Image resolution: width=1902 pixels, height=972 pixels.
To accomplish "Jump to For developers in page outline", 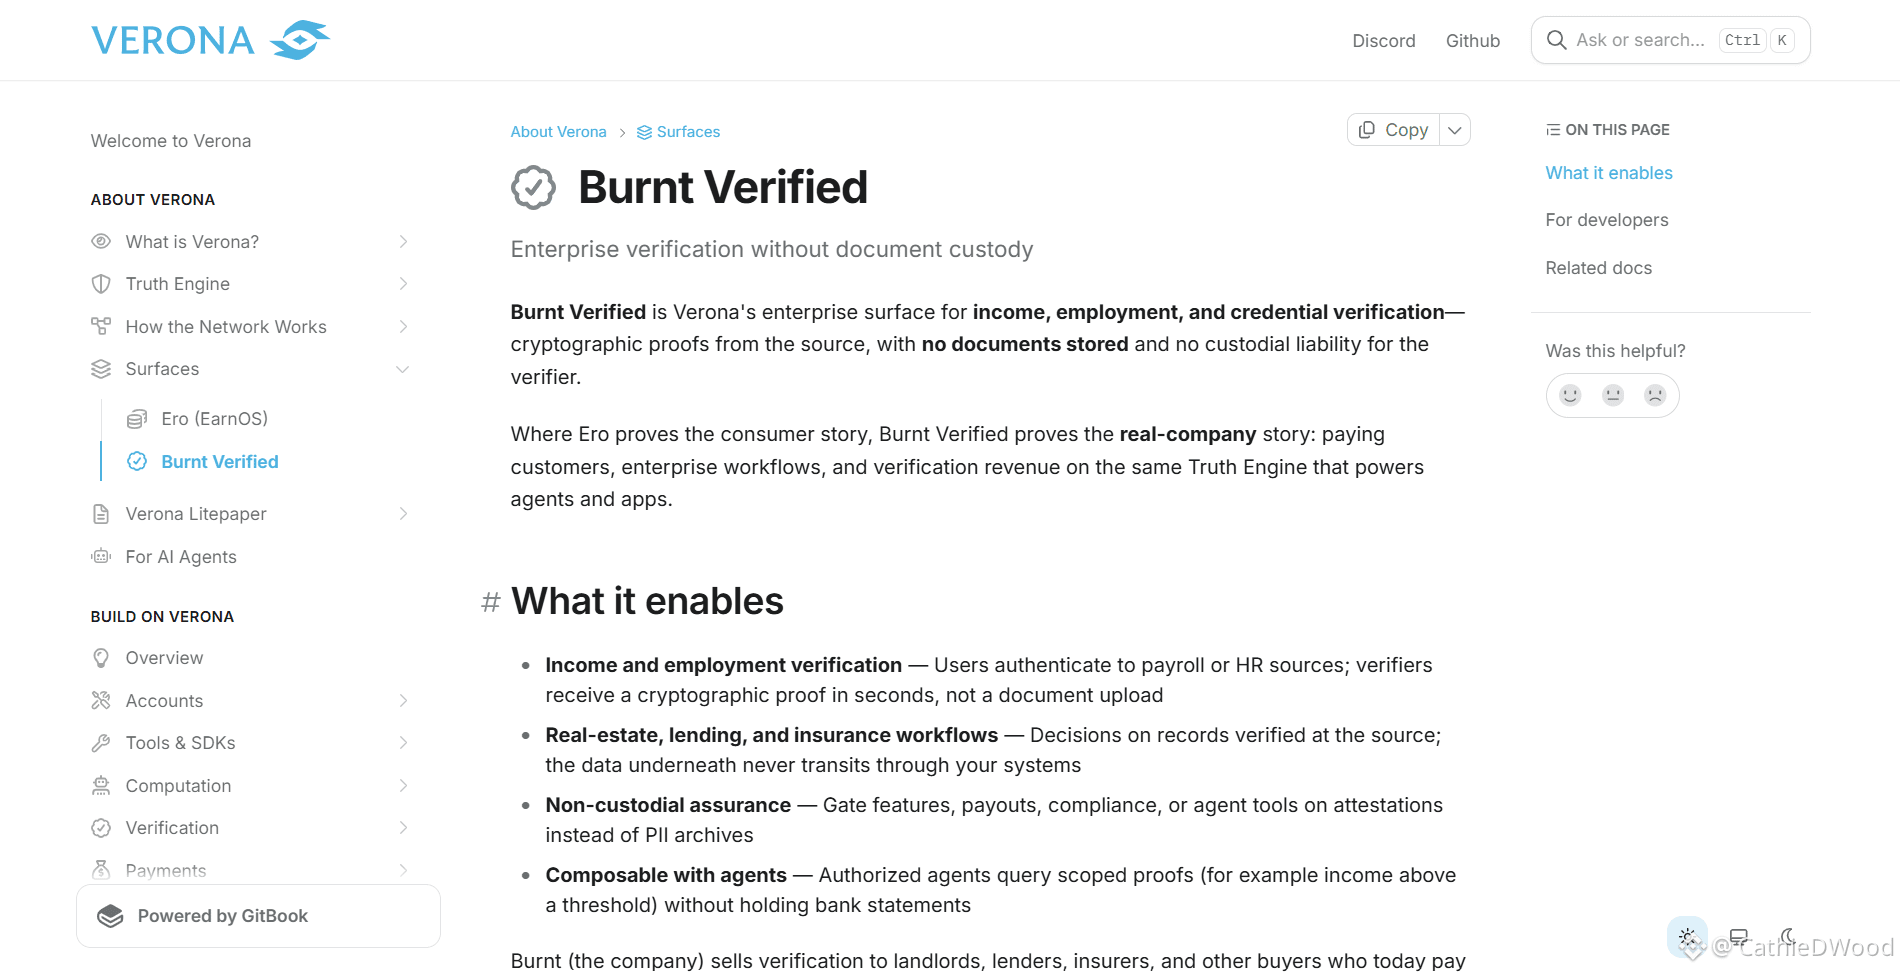I will [1607, 220].
